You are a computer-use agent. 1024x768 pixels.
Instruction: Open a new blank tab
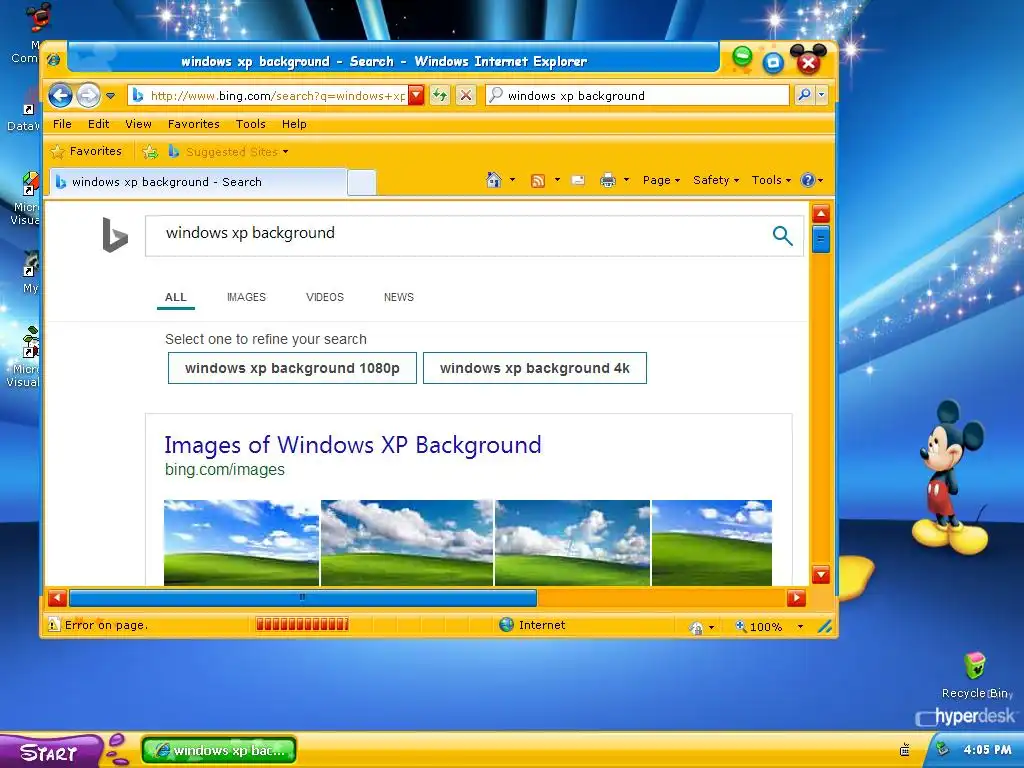(x=362, y=182)
